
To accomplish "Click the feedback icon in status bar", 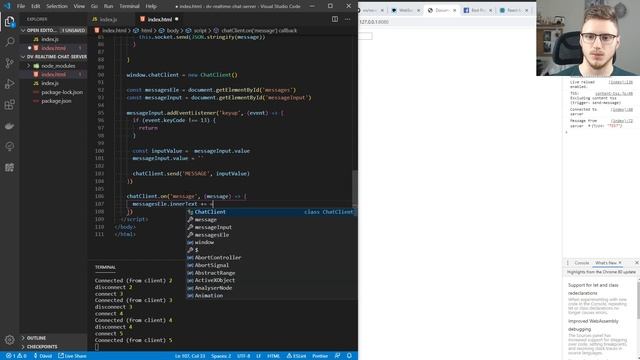I will (x=337, y=356).
